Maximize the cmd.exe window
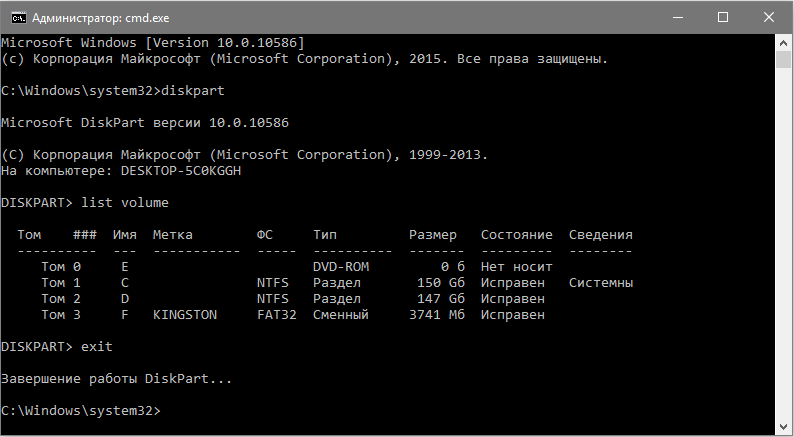The image size is (794, 437). [x=721, y=17]
